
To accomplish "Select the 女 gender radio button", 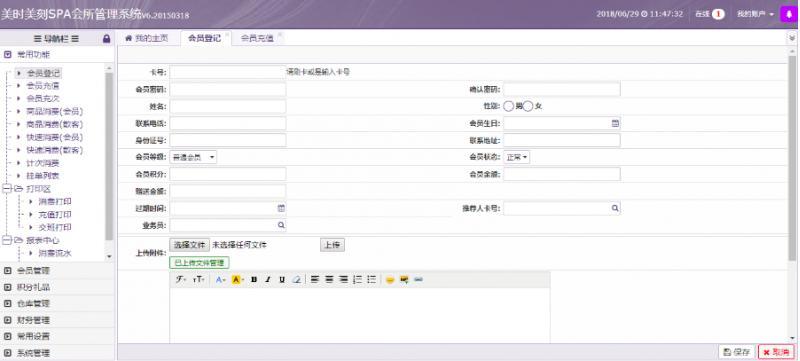I will tap(528, 106).
